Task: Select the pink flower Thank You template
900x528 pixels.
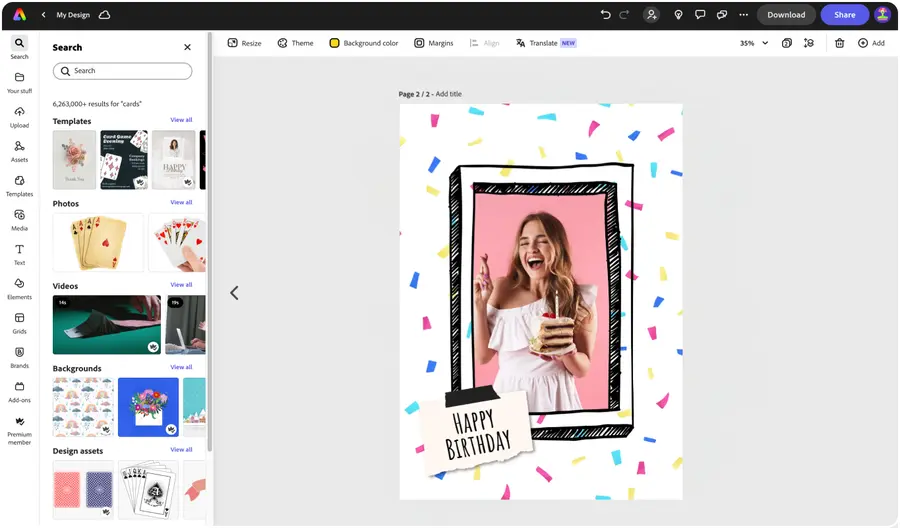Action: [74, 160]
